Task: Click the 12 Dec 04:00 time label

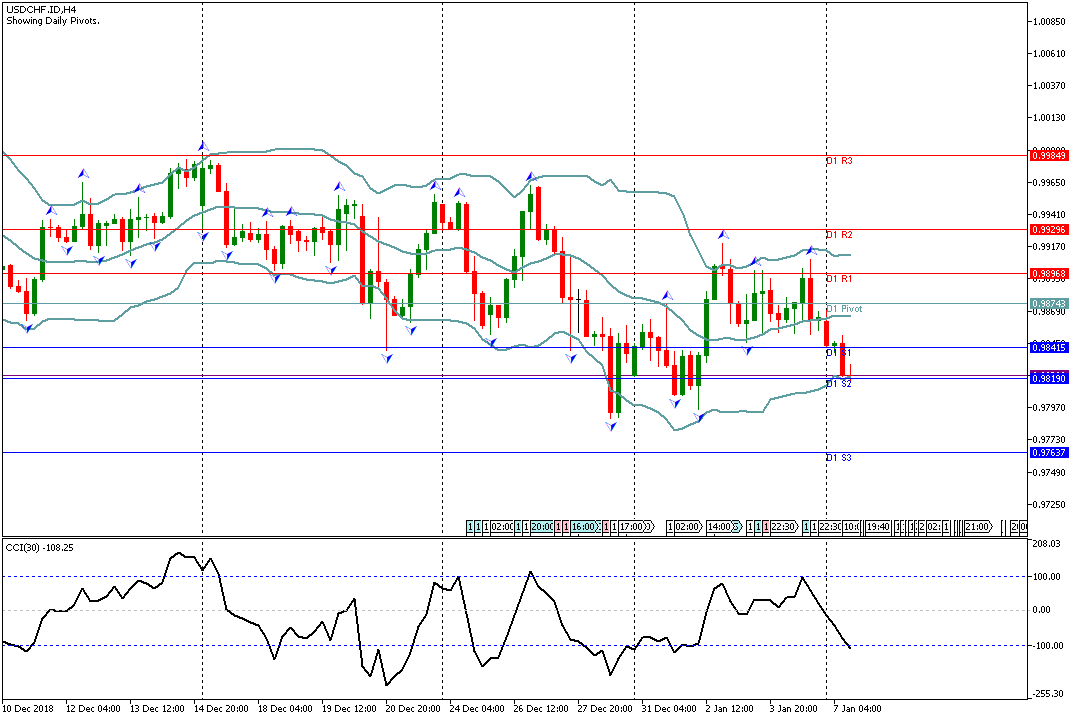Action: [x=93, y=709]
